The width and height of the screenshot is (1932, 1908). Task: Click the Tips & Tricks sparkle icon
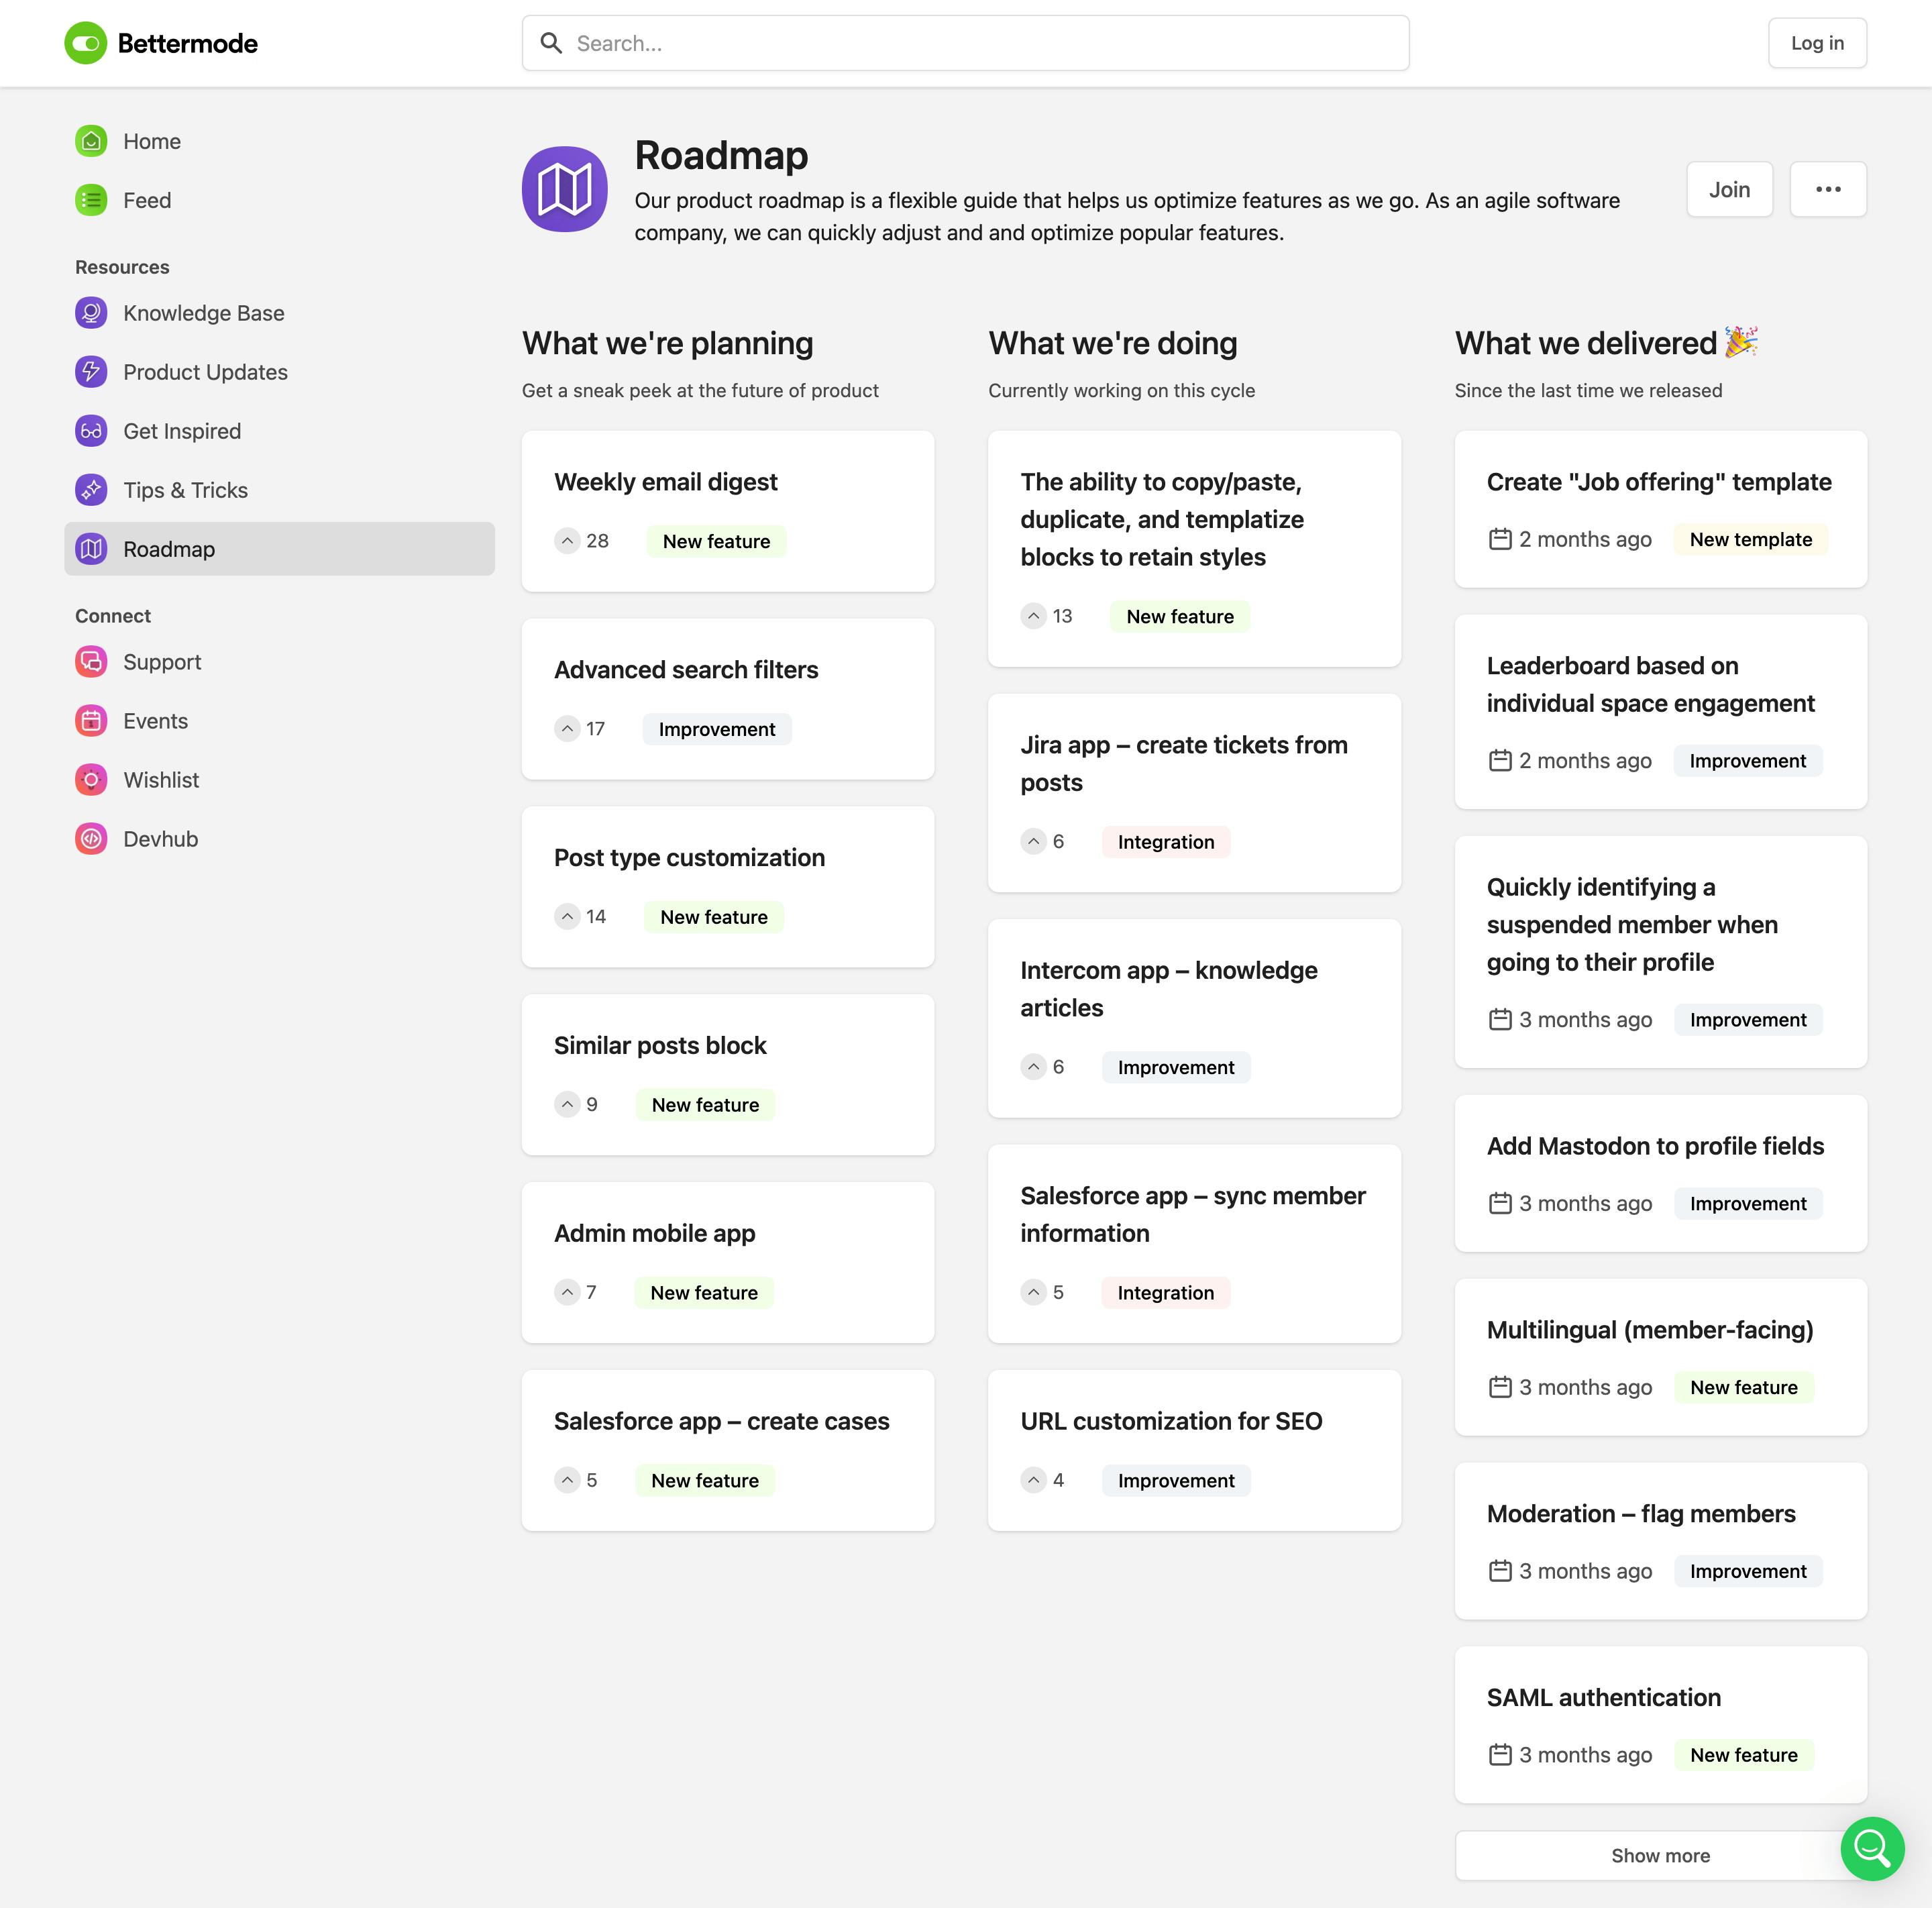pos(91,490)
